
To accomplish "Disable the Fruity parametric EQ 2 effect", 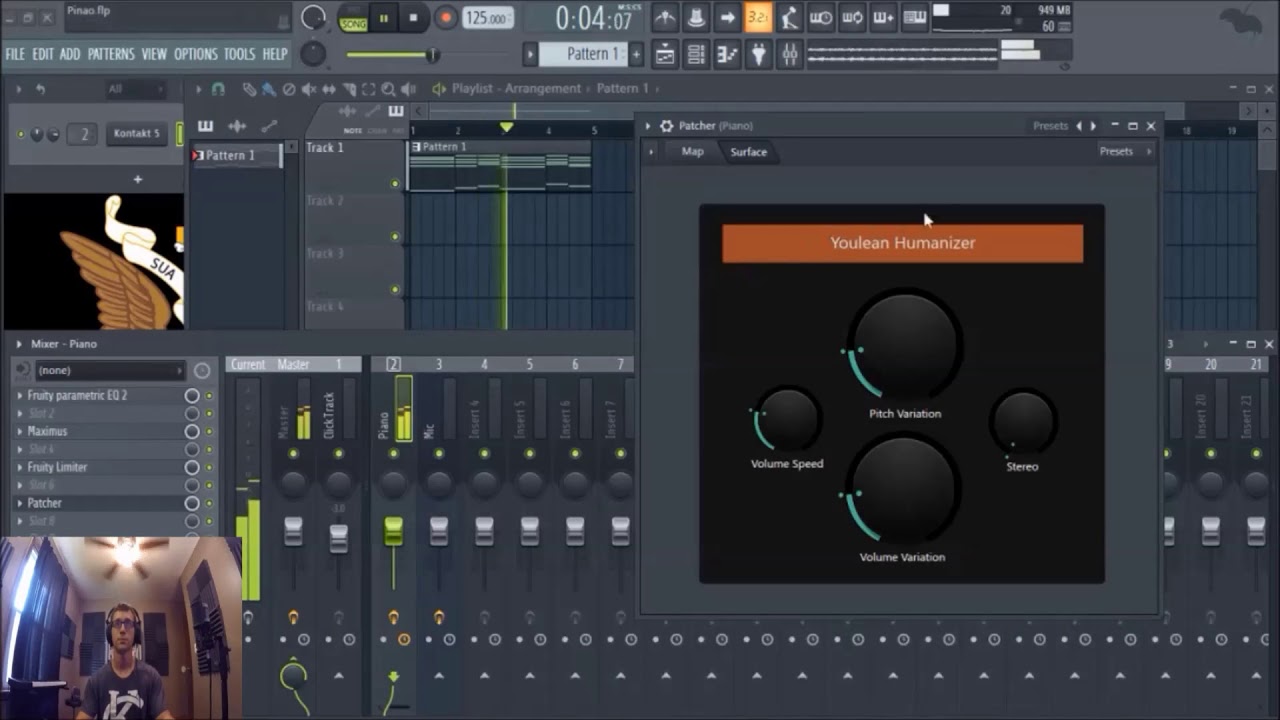I will point(209,396).
